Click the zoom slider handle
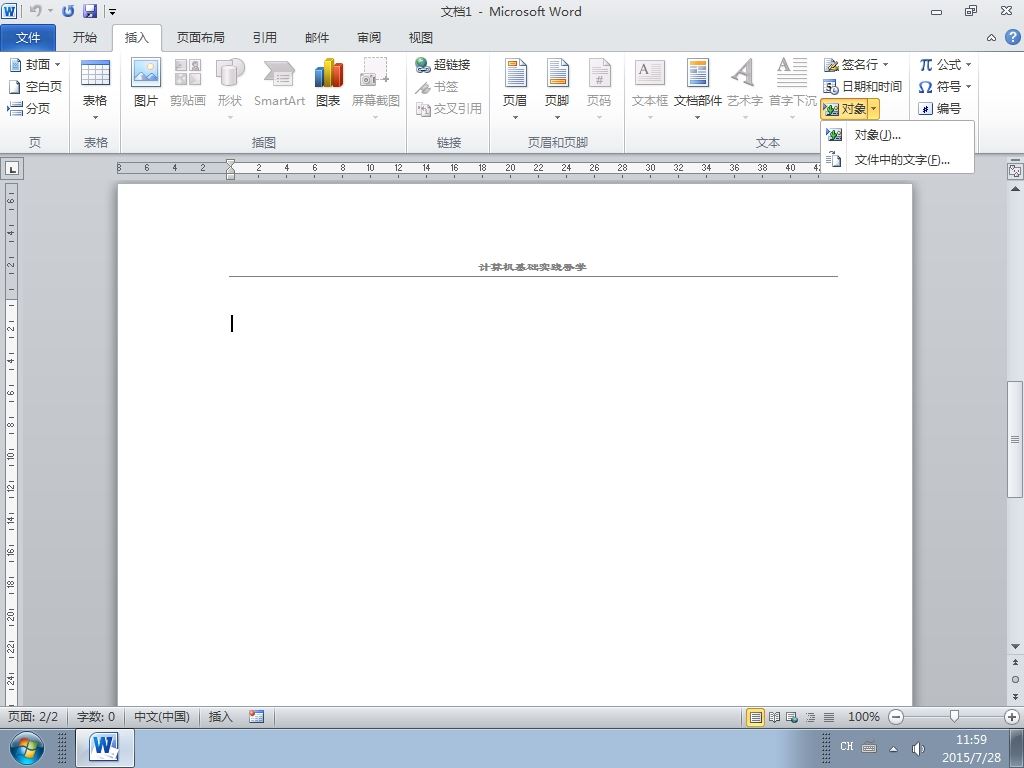The width and height of the screenshot is (1024, 768). (954, 716)
